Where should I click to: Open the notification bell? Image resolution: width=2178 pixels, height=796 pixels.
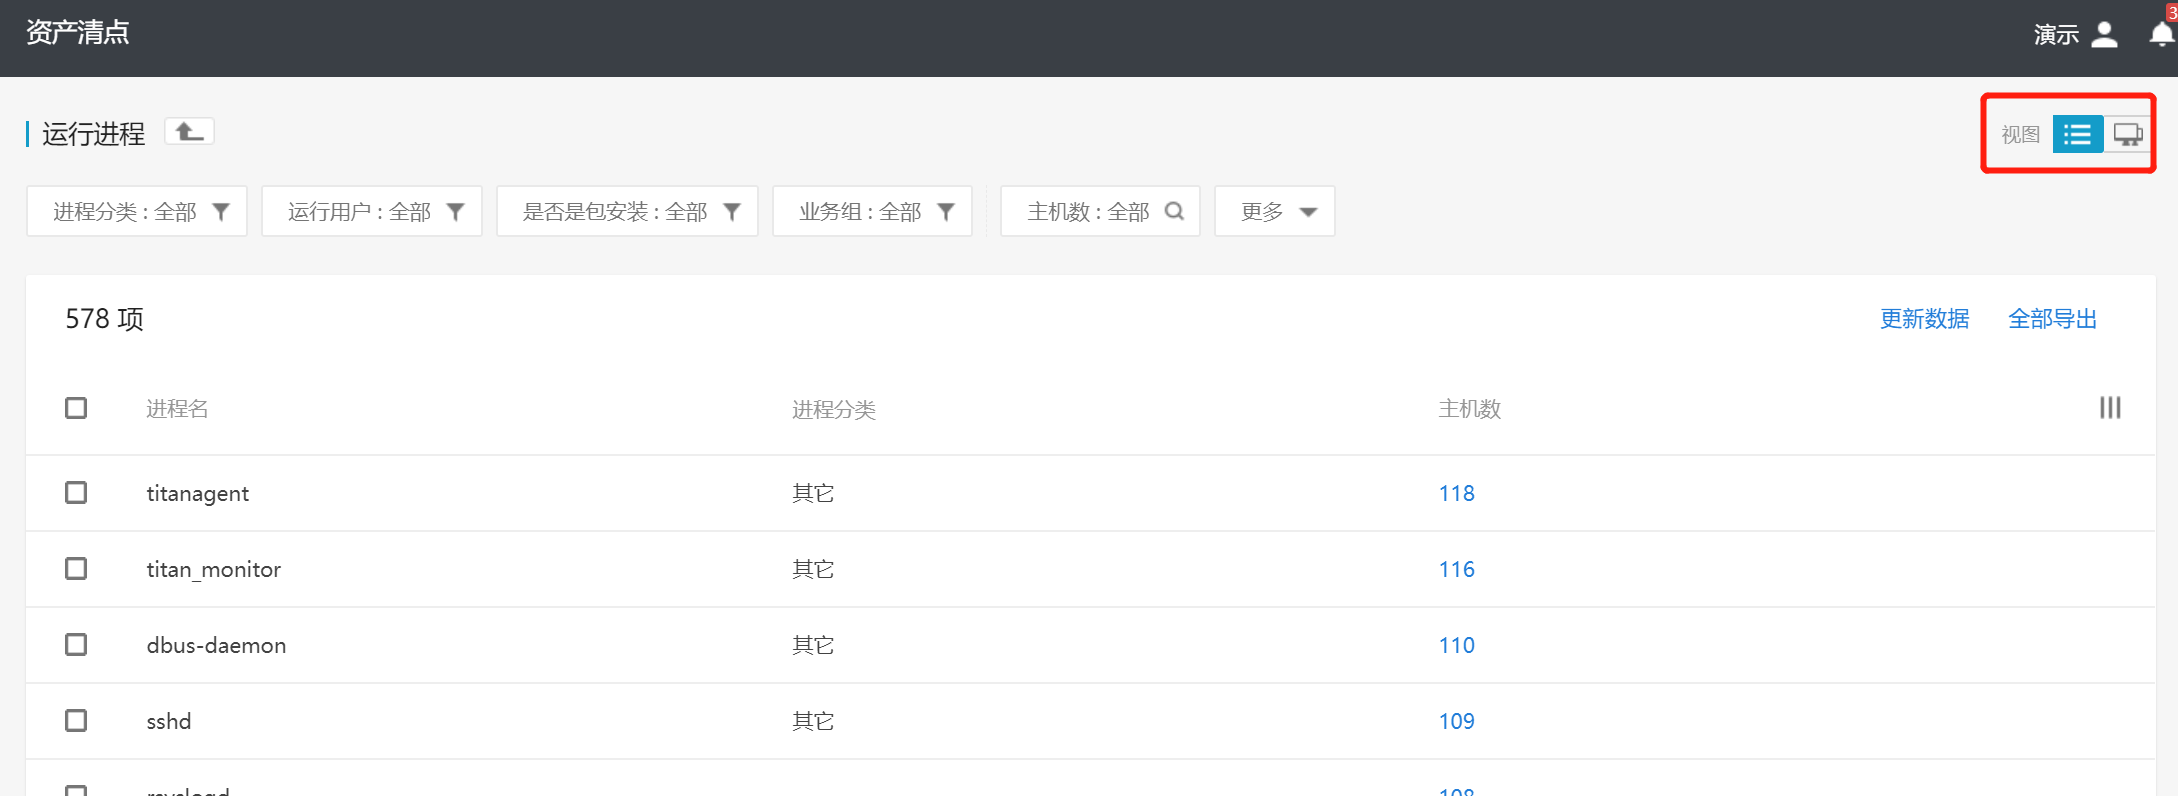point(2160,35)
